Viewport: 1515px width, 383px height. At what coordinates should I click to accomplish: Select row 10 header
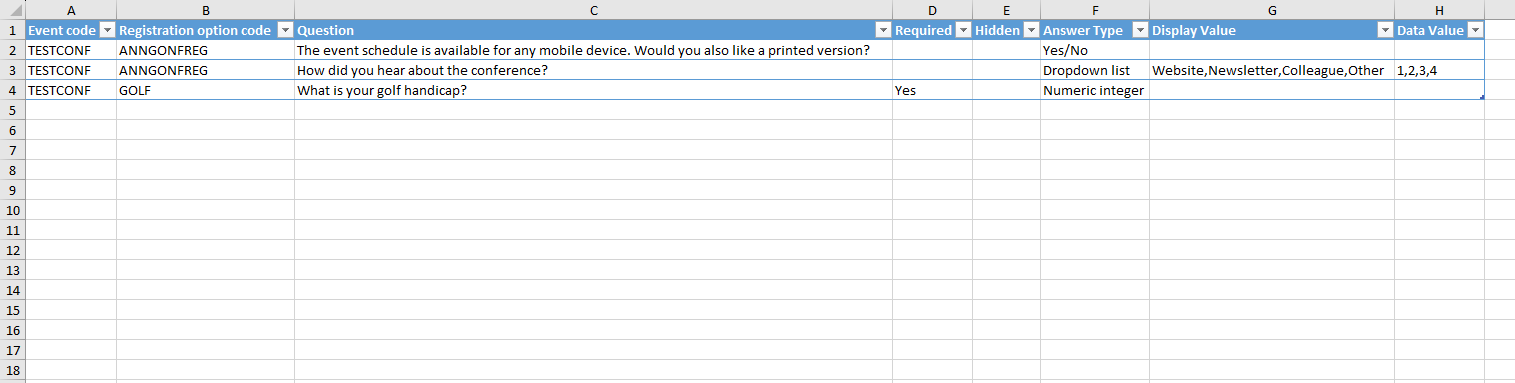(12, 210)
